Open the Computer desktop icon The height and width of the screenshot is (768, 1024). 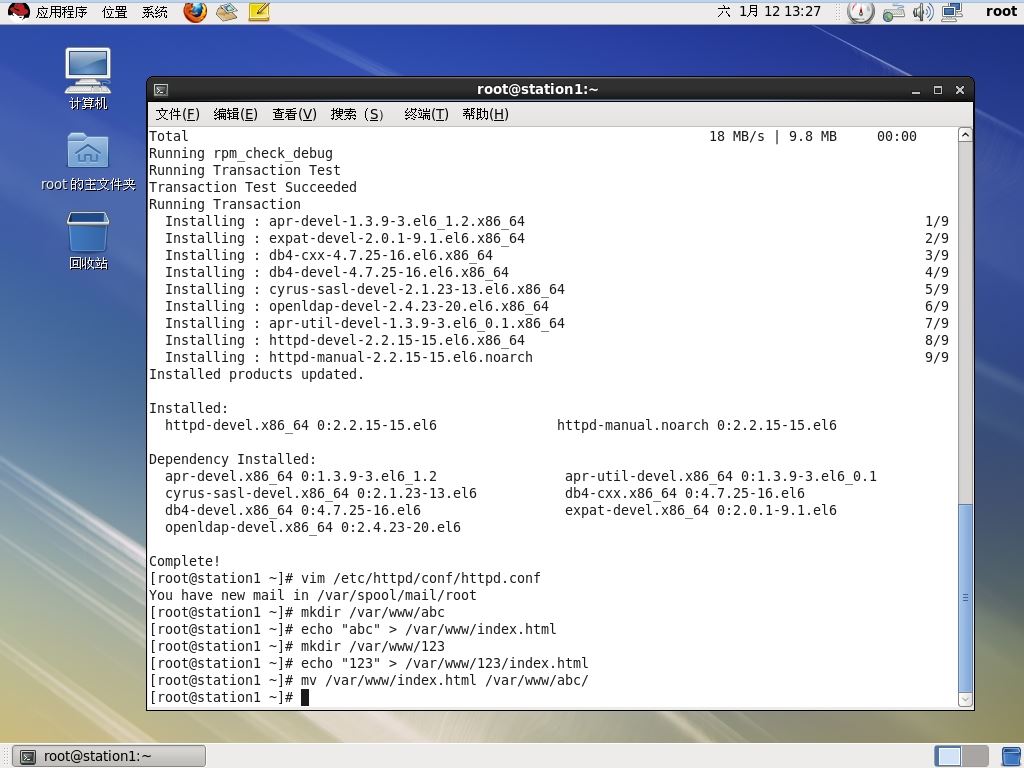pyautogui.click(x=88, y=79)
